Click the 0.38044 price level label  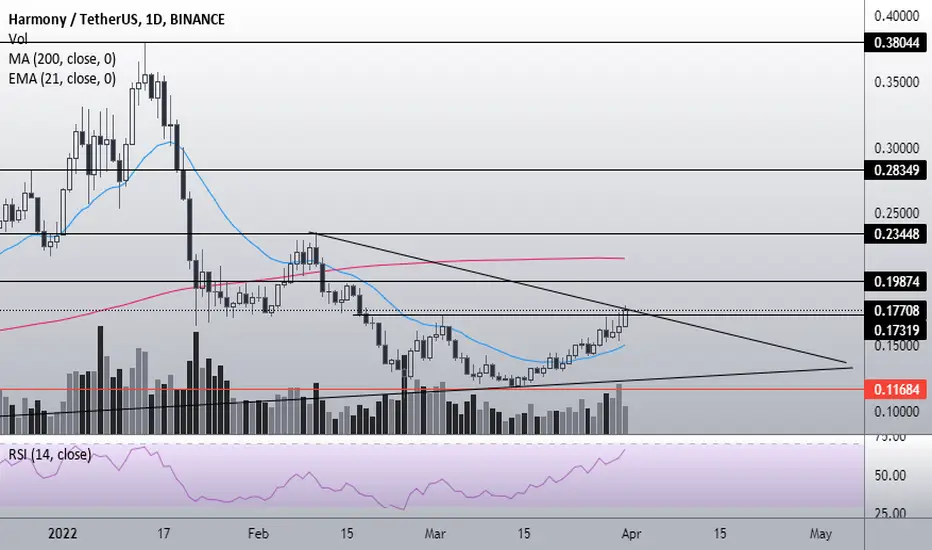896,43
